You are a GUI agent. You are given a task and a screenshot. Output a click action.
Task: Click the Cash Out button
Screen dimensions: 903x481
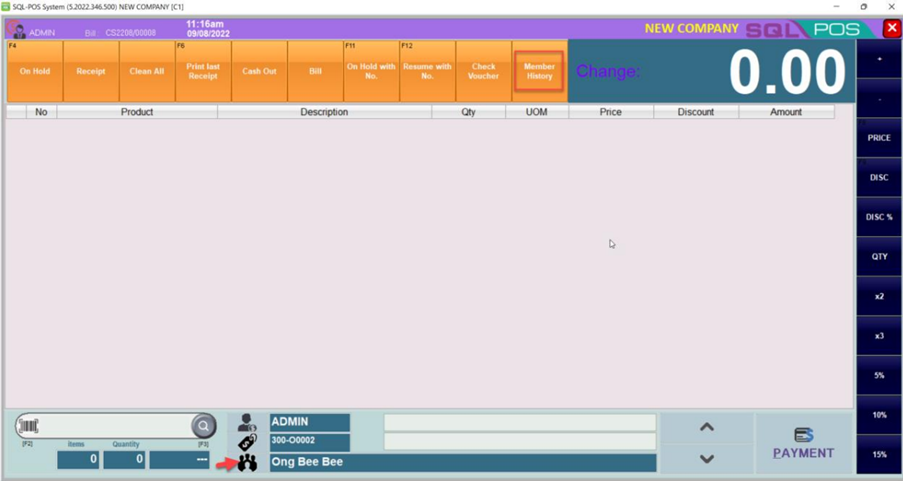pos(259,72)
